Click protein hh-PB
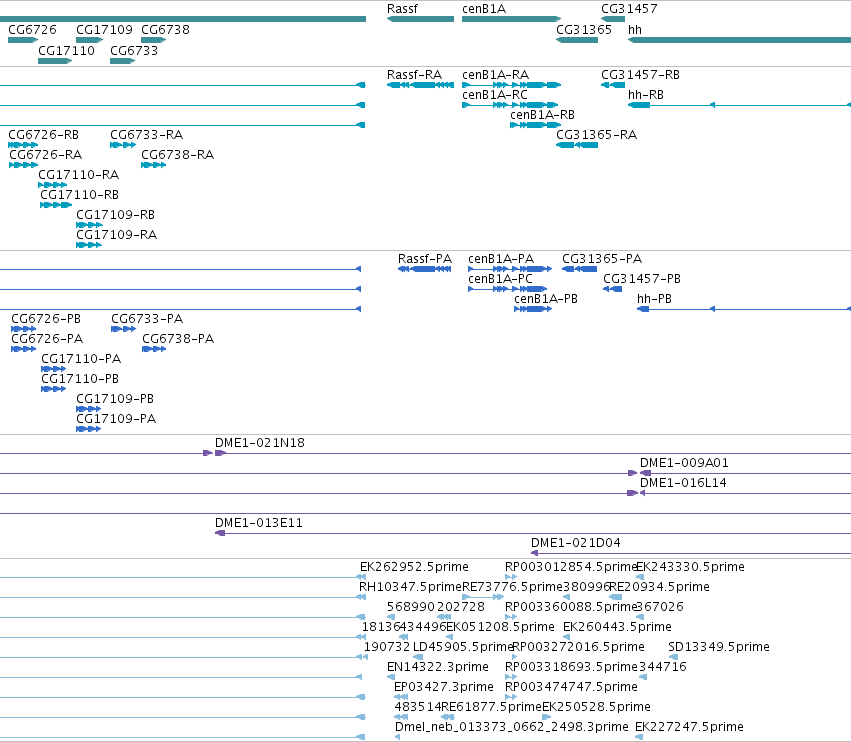Image resolution: width=851 pixels, height=742 pixels. click(x=744, y=309)
